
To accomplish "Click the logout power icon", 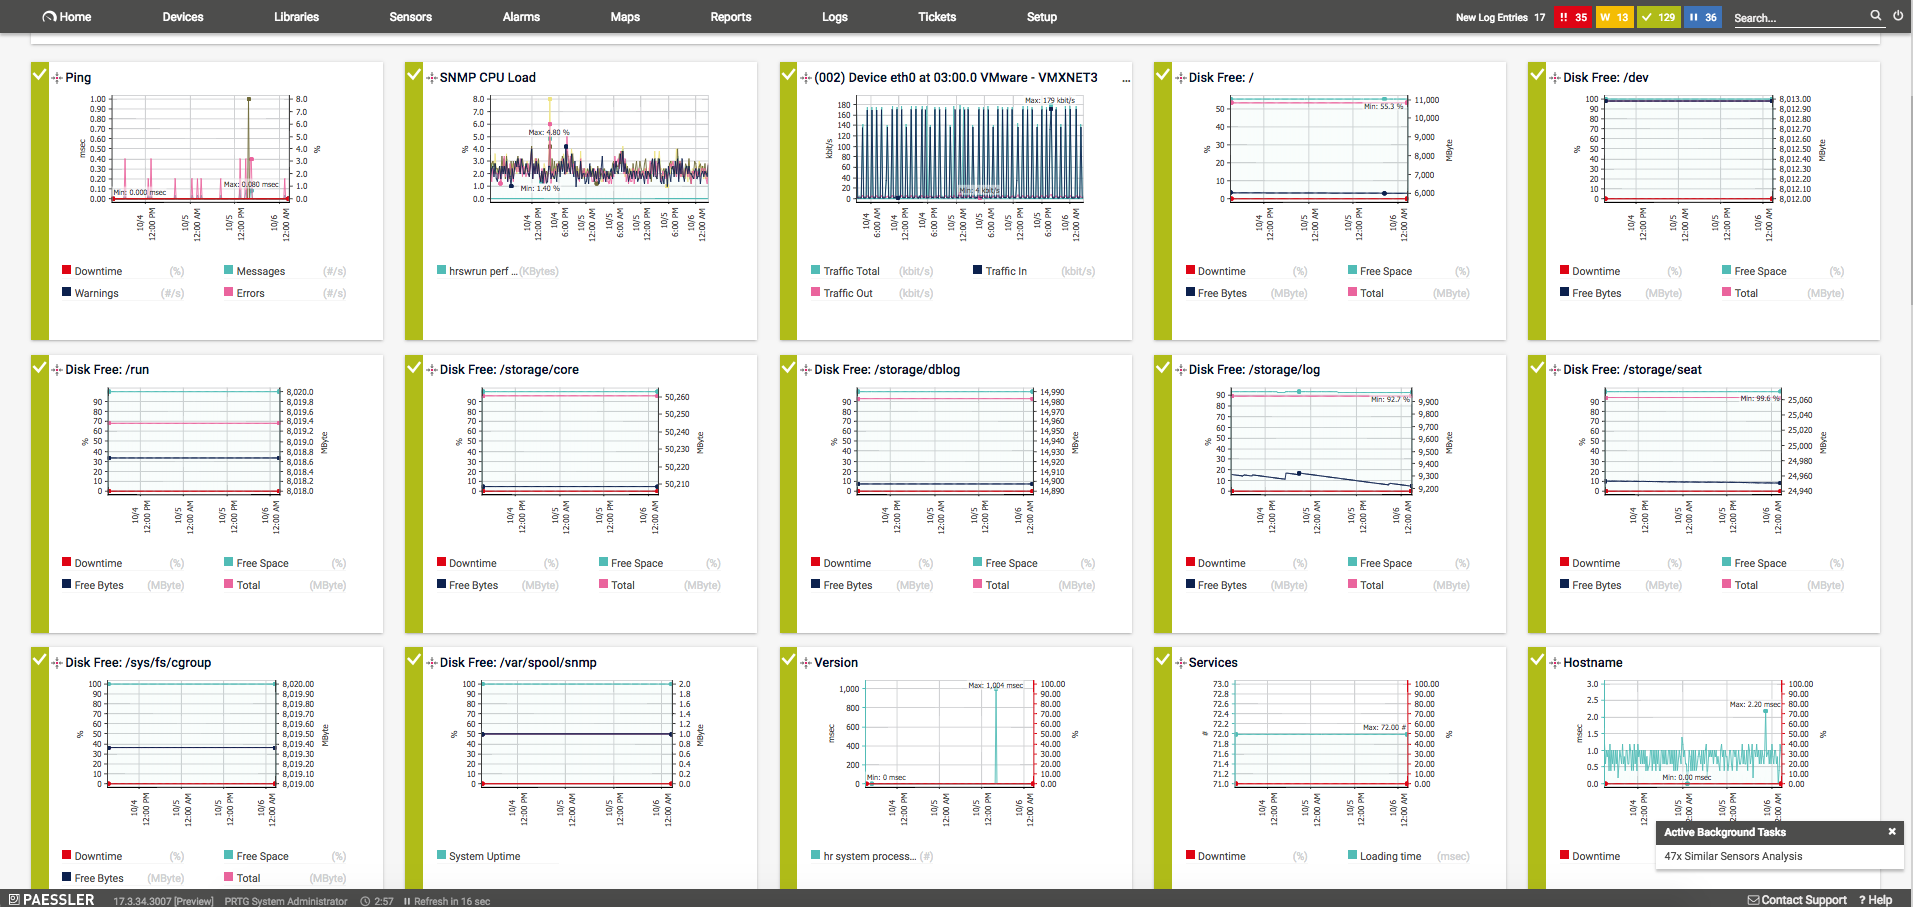I will pyautogui.click(x=1898, y=16).
